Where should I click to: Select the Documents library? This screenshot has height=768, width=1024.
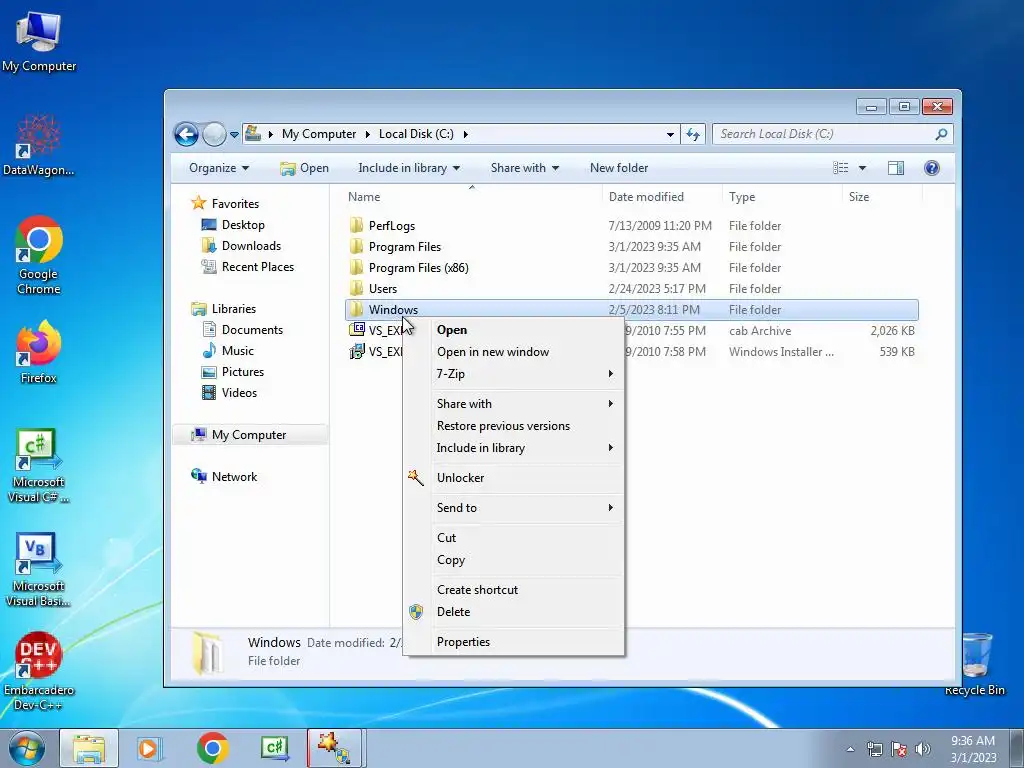click(x=252, y=330)
